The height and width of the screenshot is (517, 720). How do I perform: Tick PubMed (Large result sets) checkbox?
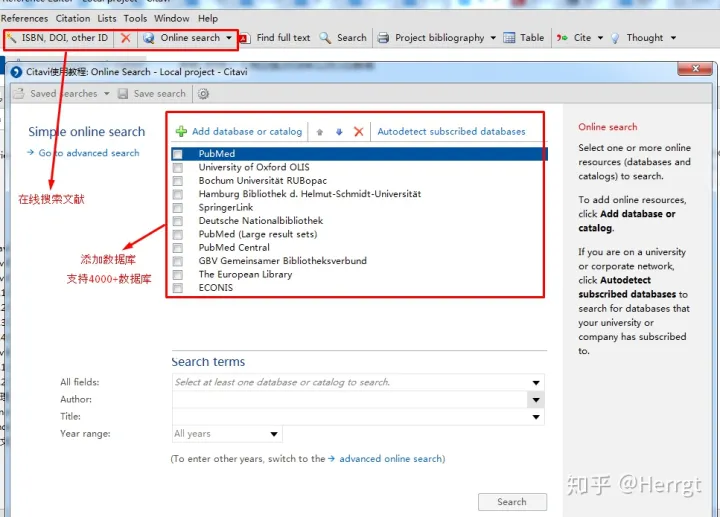pos(178,235)
